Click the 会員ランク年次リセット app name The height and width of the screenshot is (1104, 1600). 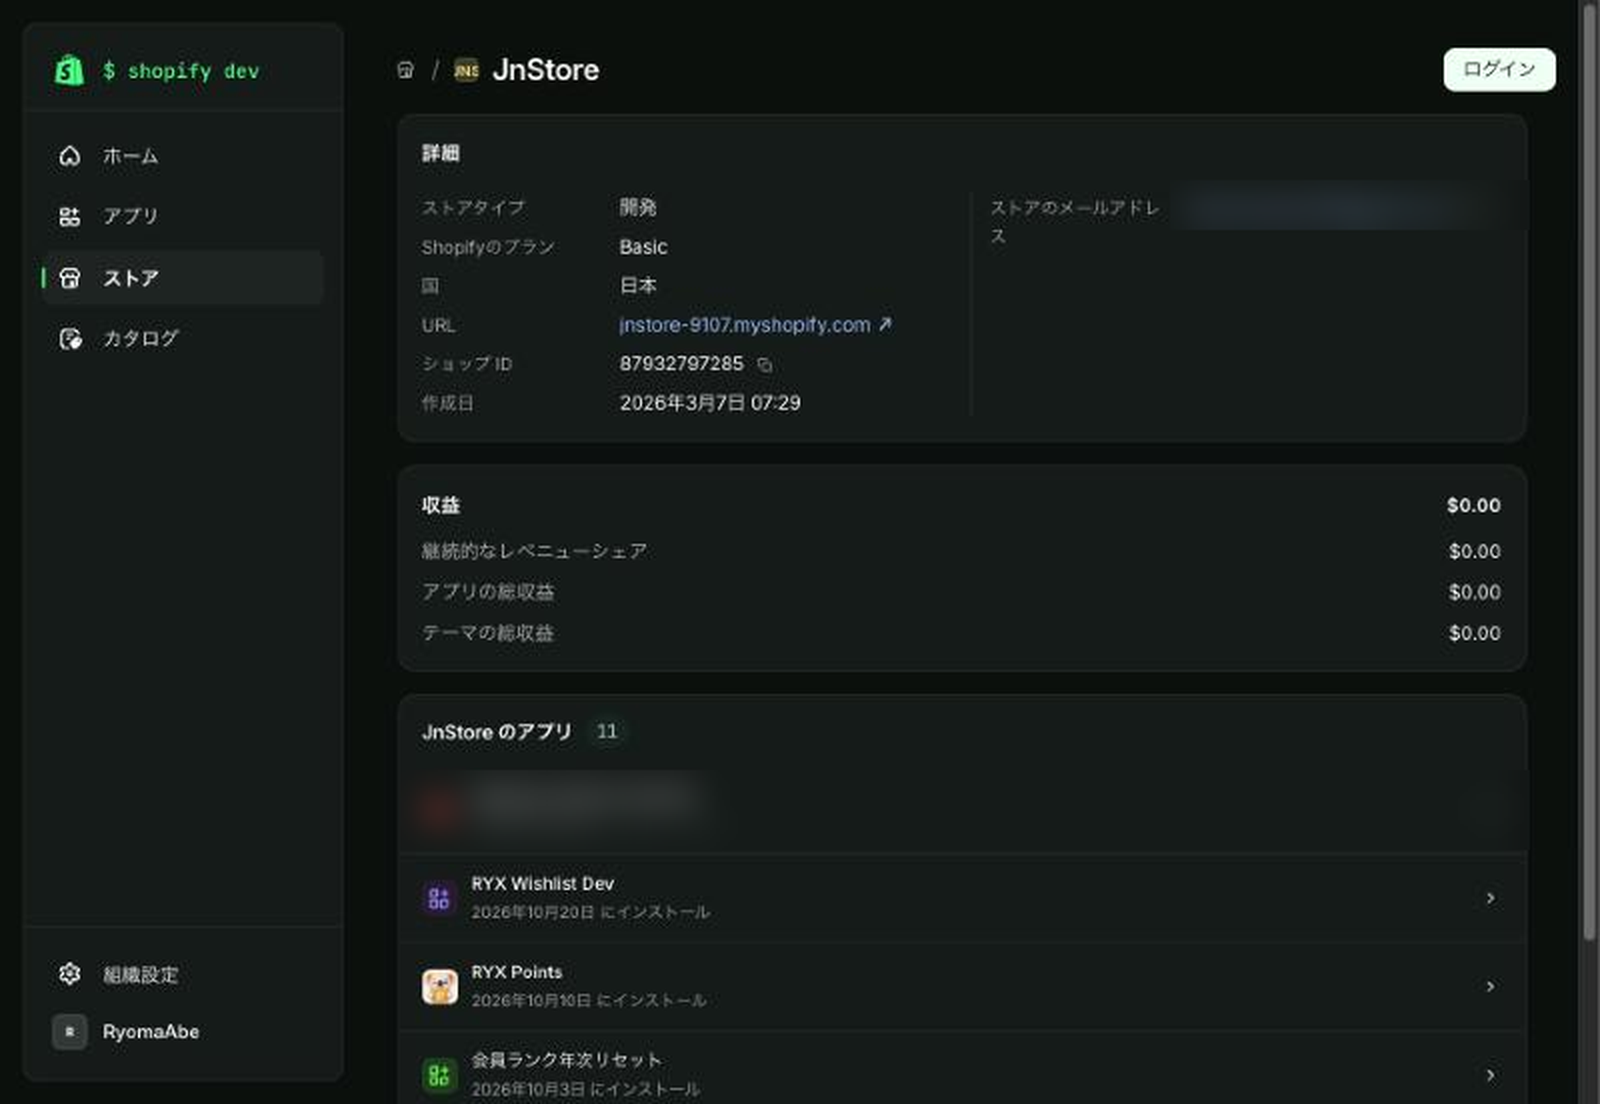click(x=566, y=1060)
